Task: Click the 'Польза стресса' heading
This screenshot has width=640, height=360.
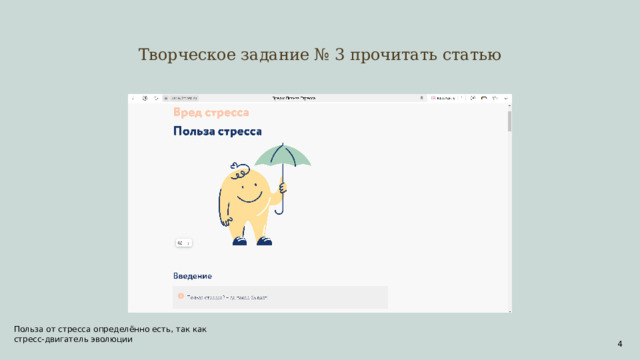Action: (218, 131)
